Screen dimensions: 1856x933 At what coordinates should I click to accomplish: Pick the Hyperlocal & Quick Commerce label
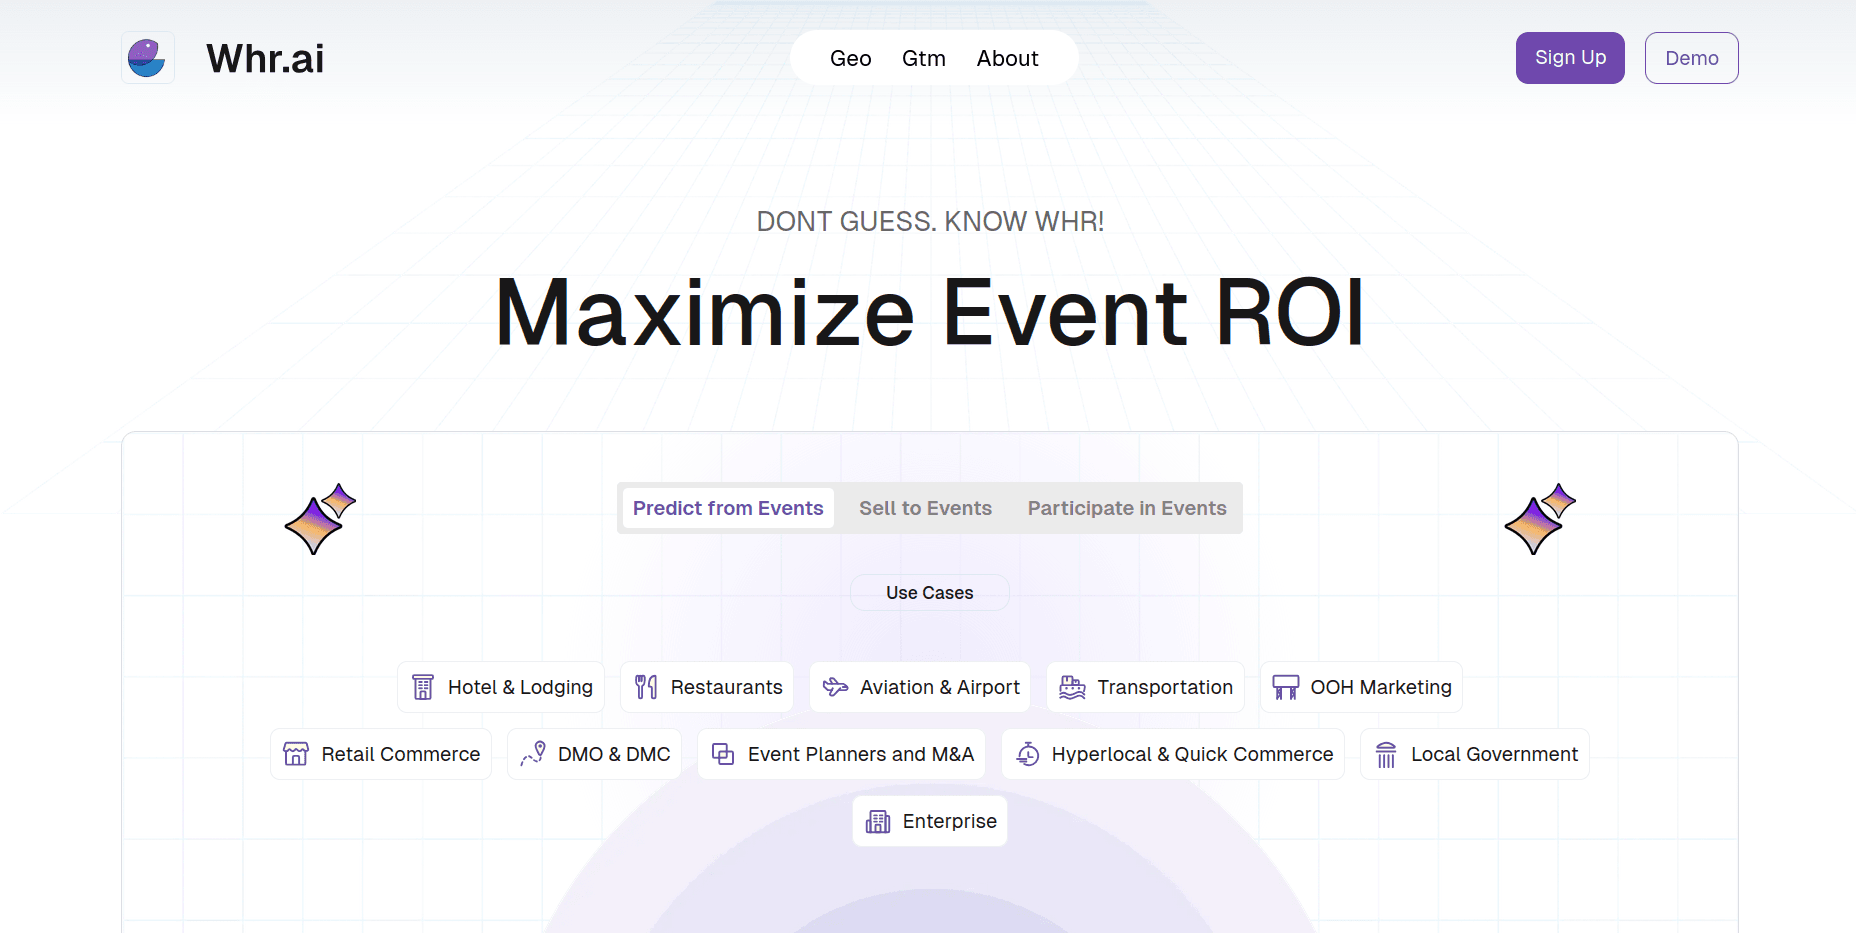tap(1193, 754)
